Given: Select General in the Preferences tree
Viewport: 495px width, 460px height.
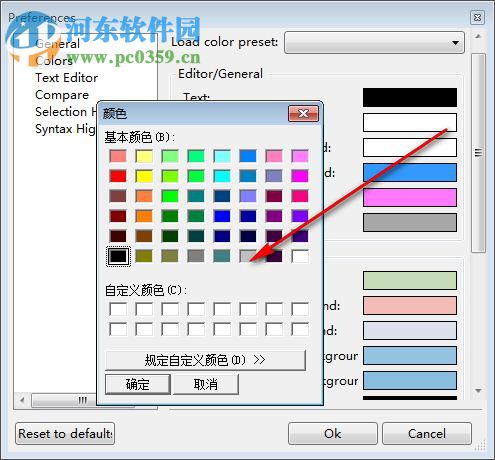Looking at the screenshot, I should pyautogui.click(x=57, y=44).
